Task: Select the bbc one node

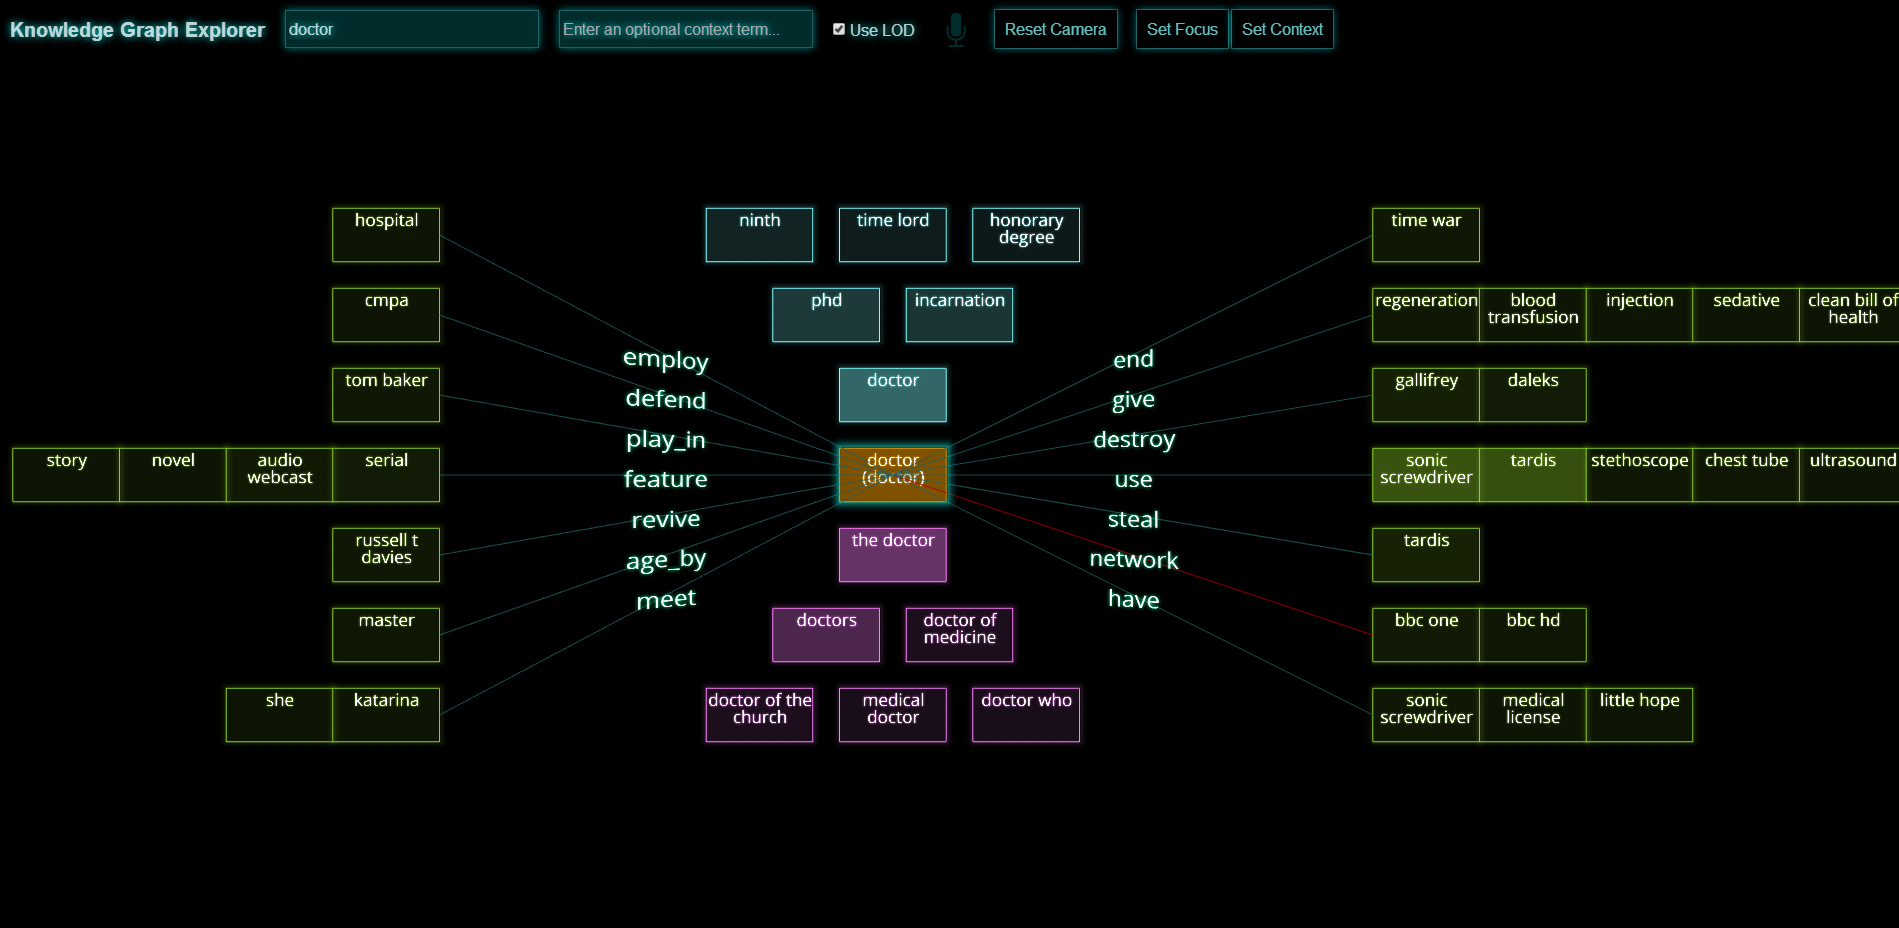Action: pos(1426,635)
